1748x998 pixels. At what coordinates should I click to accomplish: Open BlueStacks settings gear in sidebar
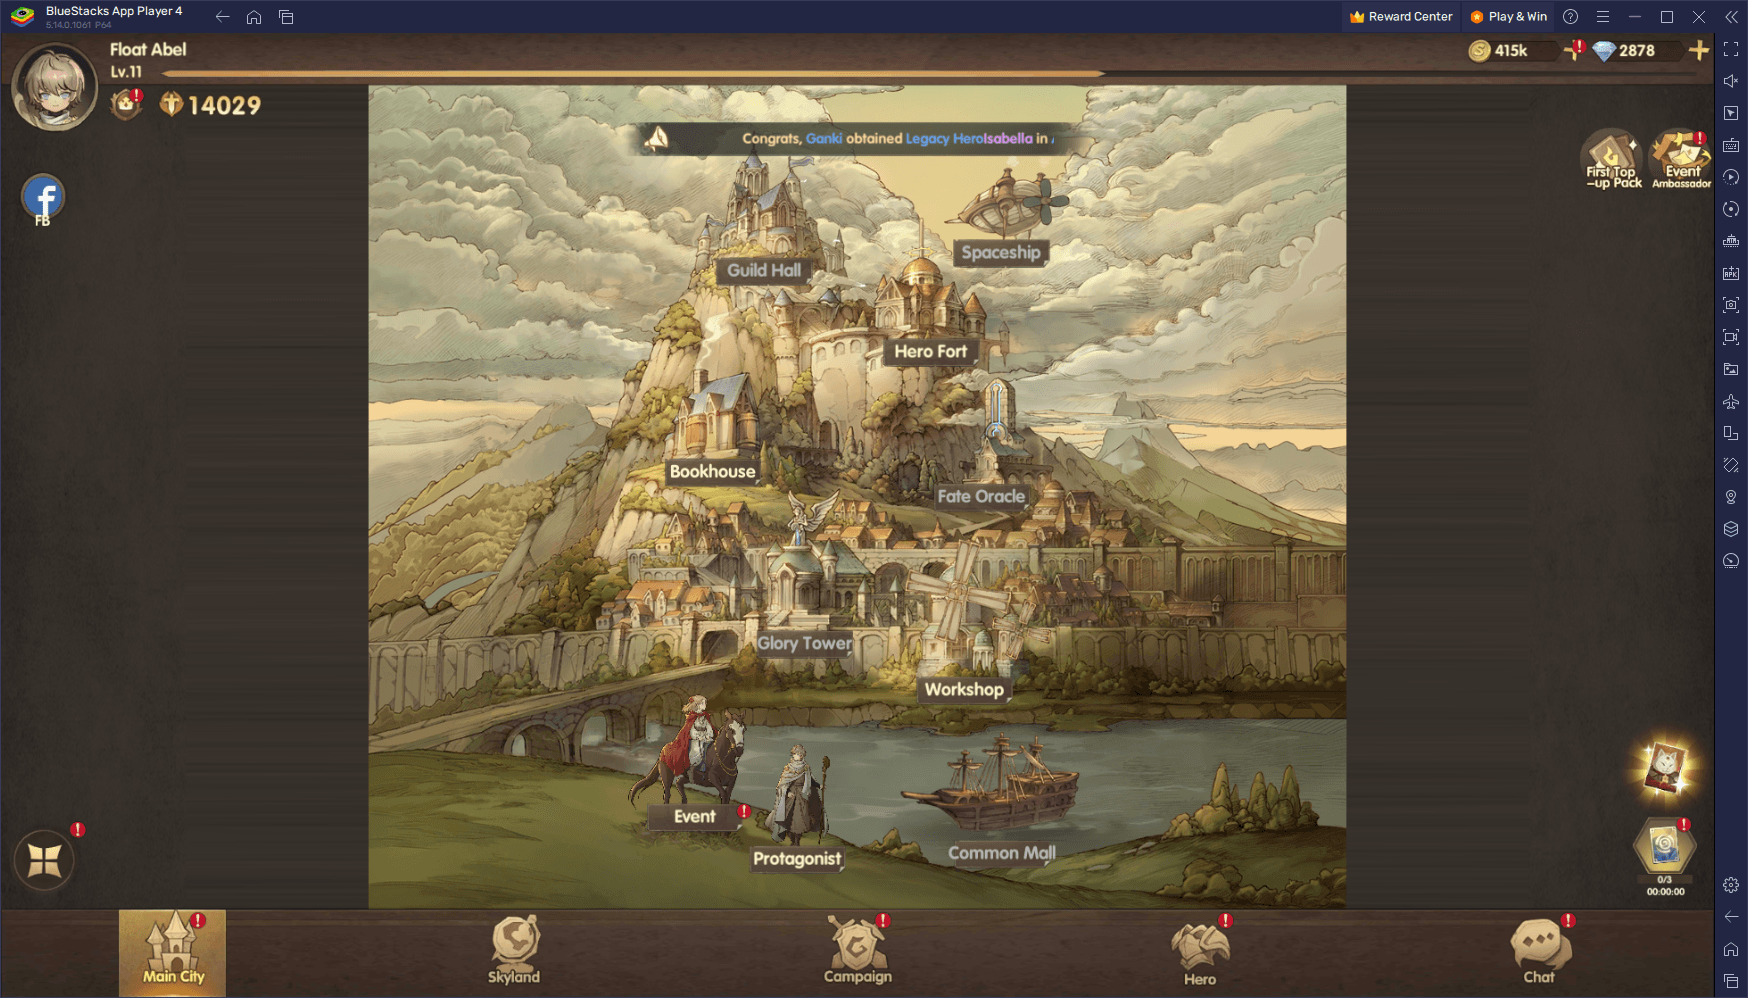pos(1731,885)
